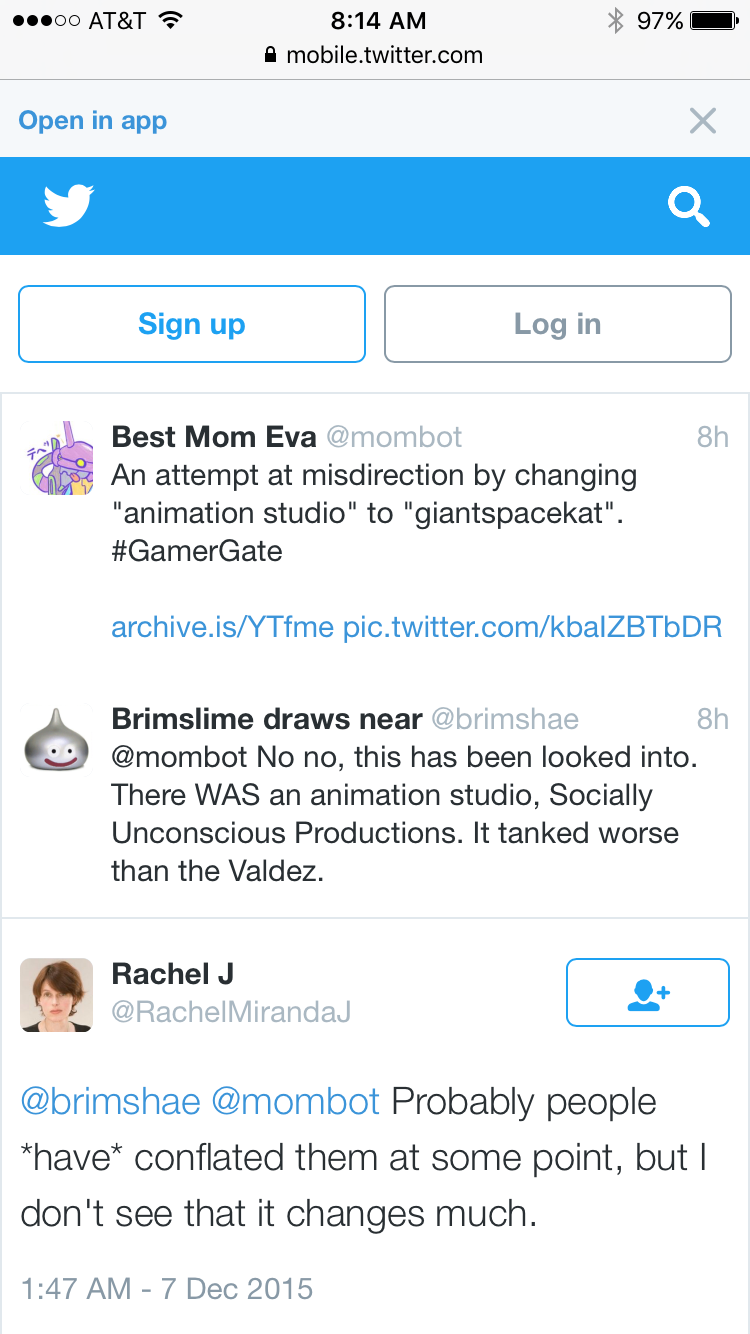750x1334 pixels.
Task: Select the mobile.twitter.com address bar
Action: tap(374, 55)
